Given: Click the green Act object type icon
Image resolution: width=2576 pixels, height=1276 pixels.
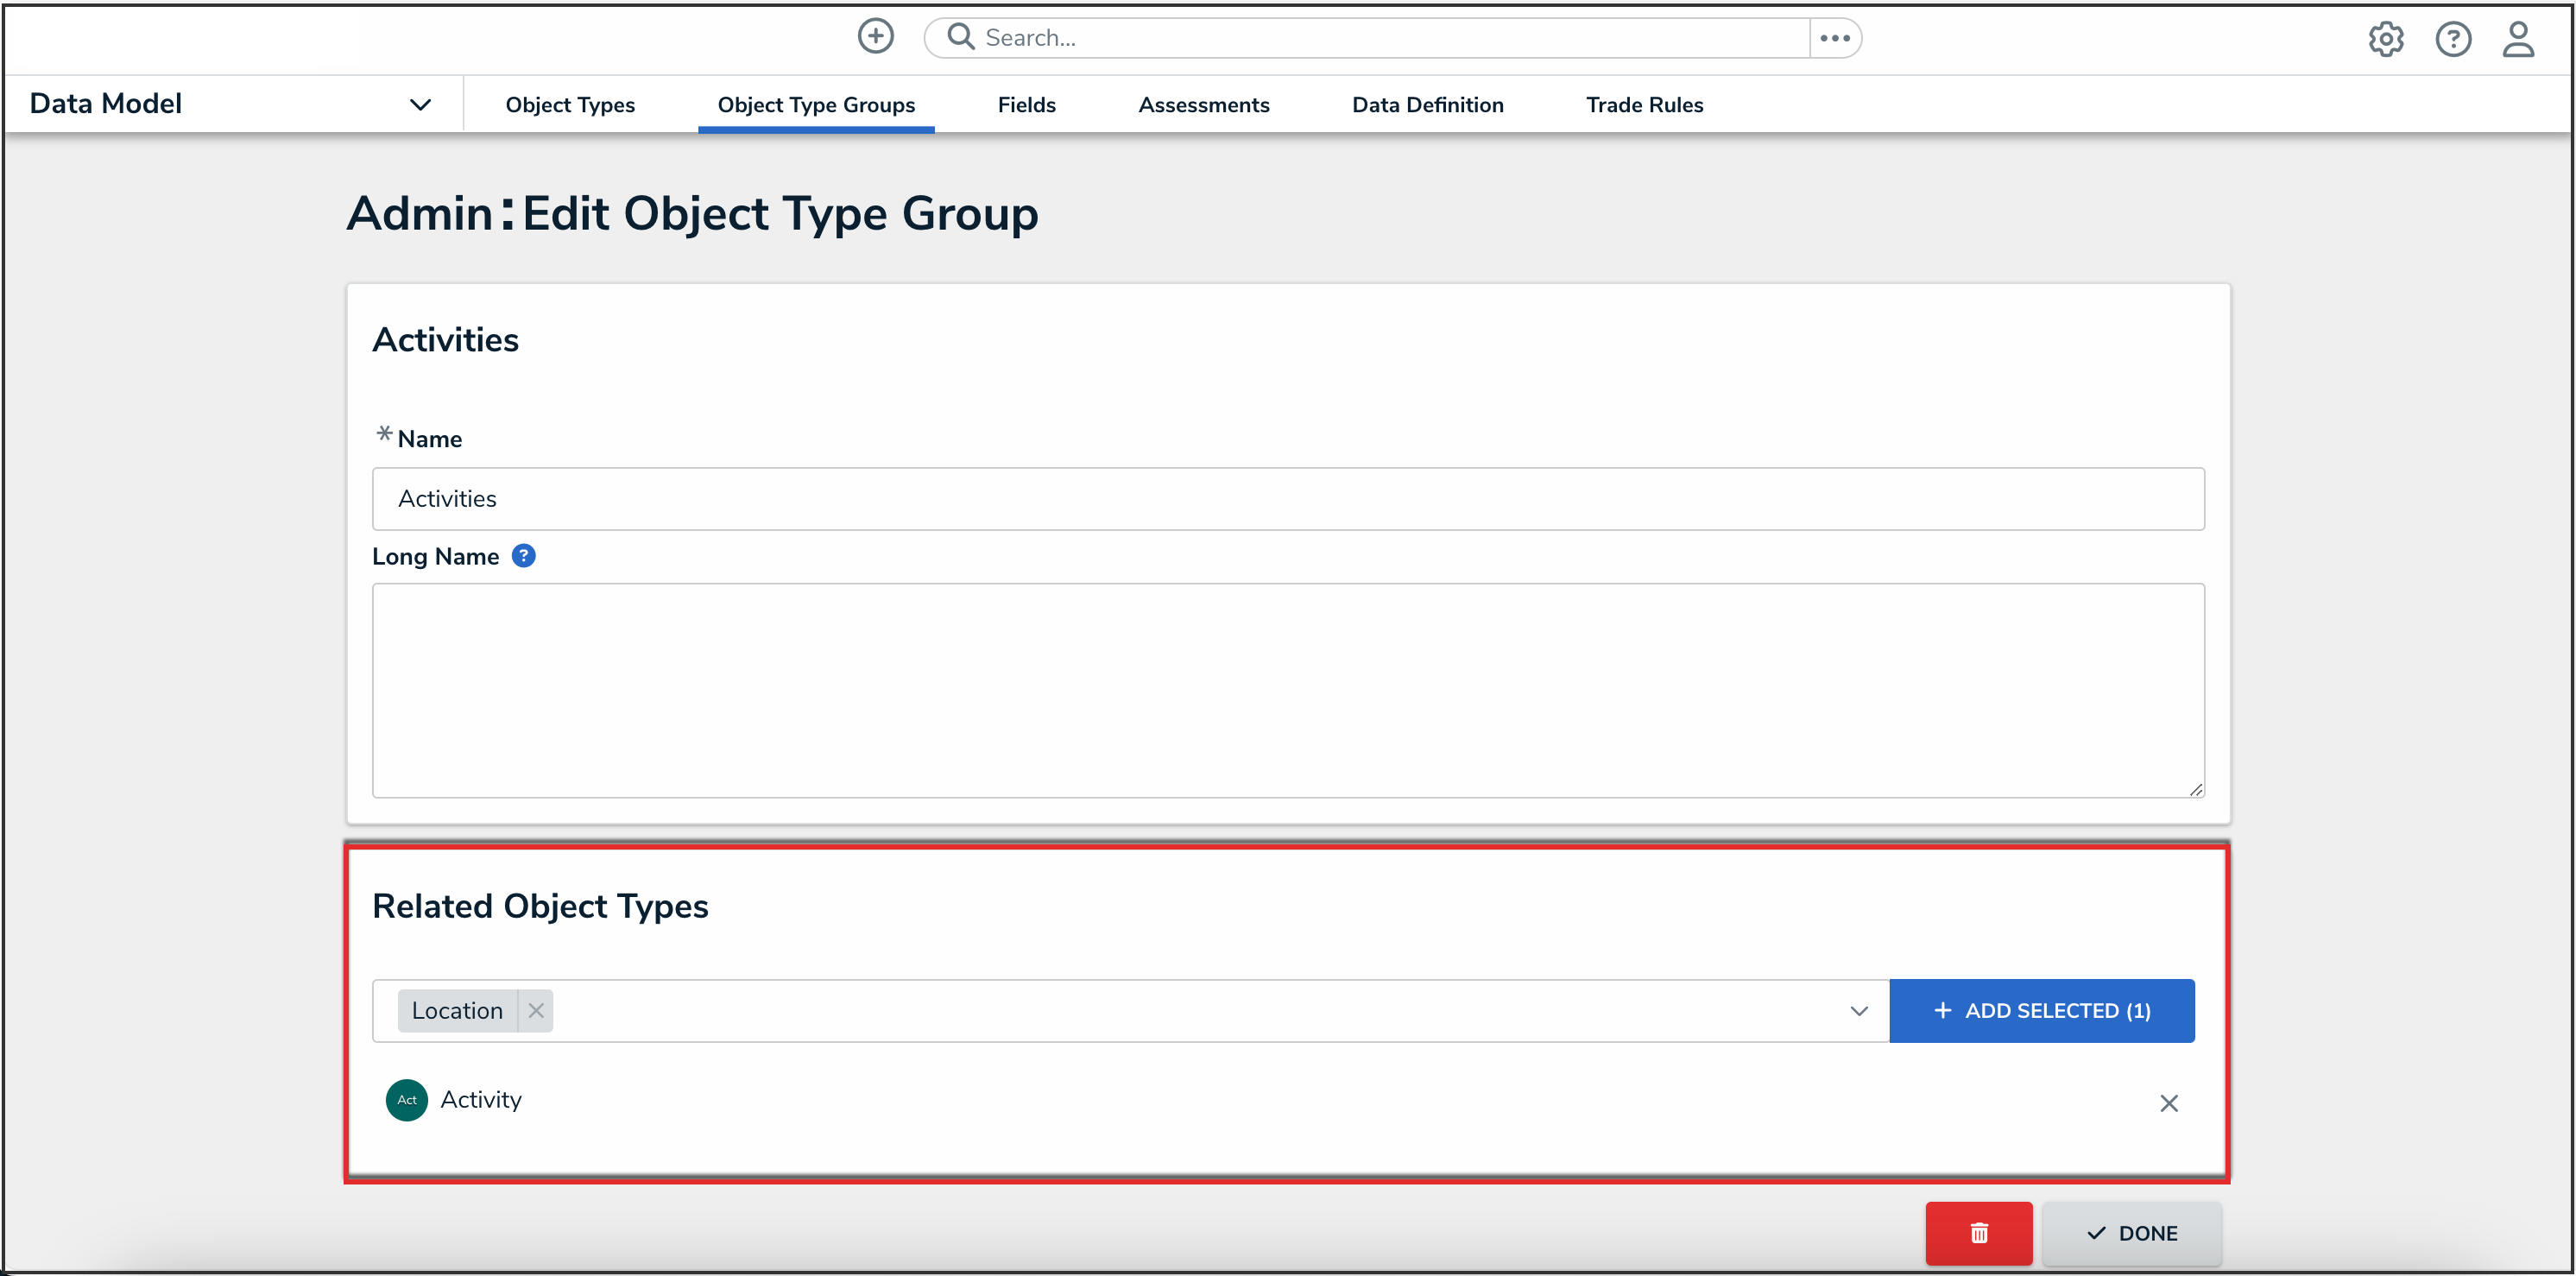Looking at the screenshot, I should [x=406, y=1099].
